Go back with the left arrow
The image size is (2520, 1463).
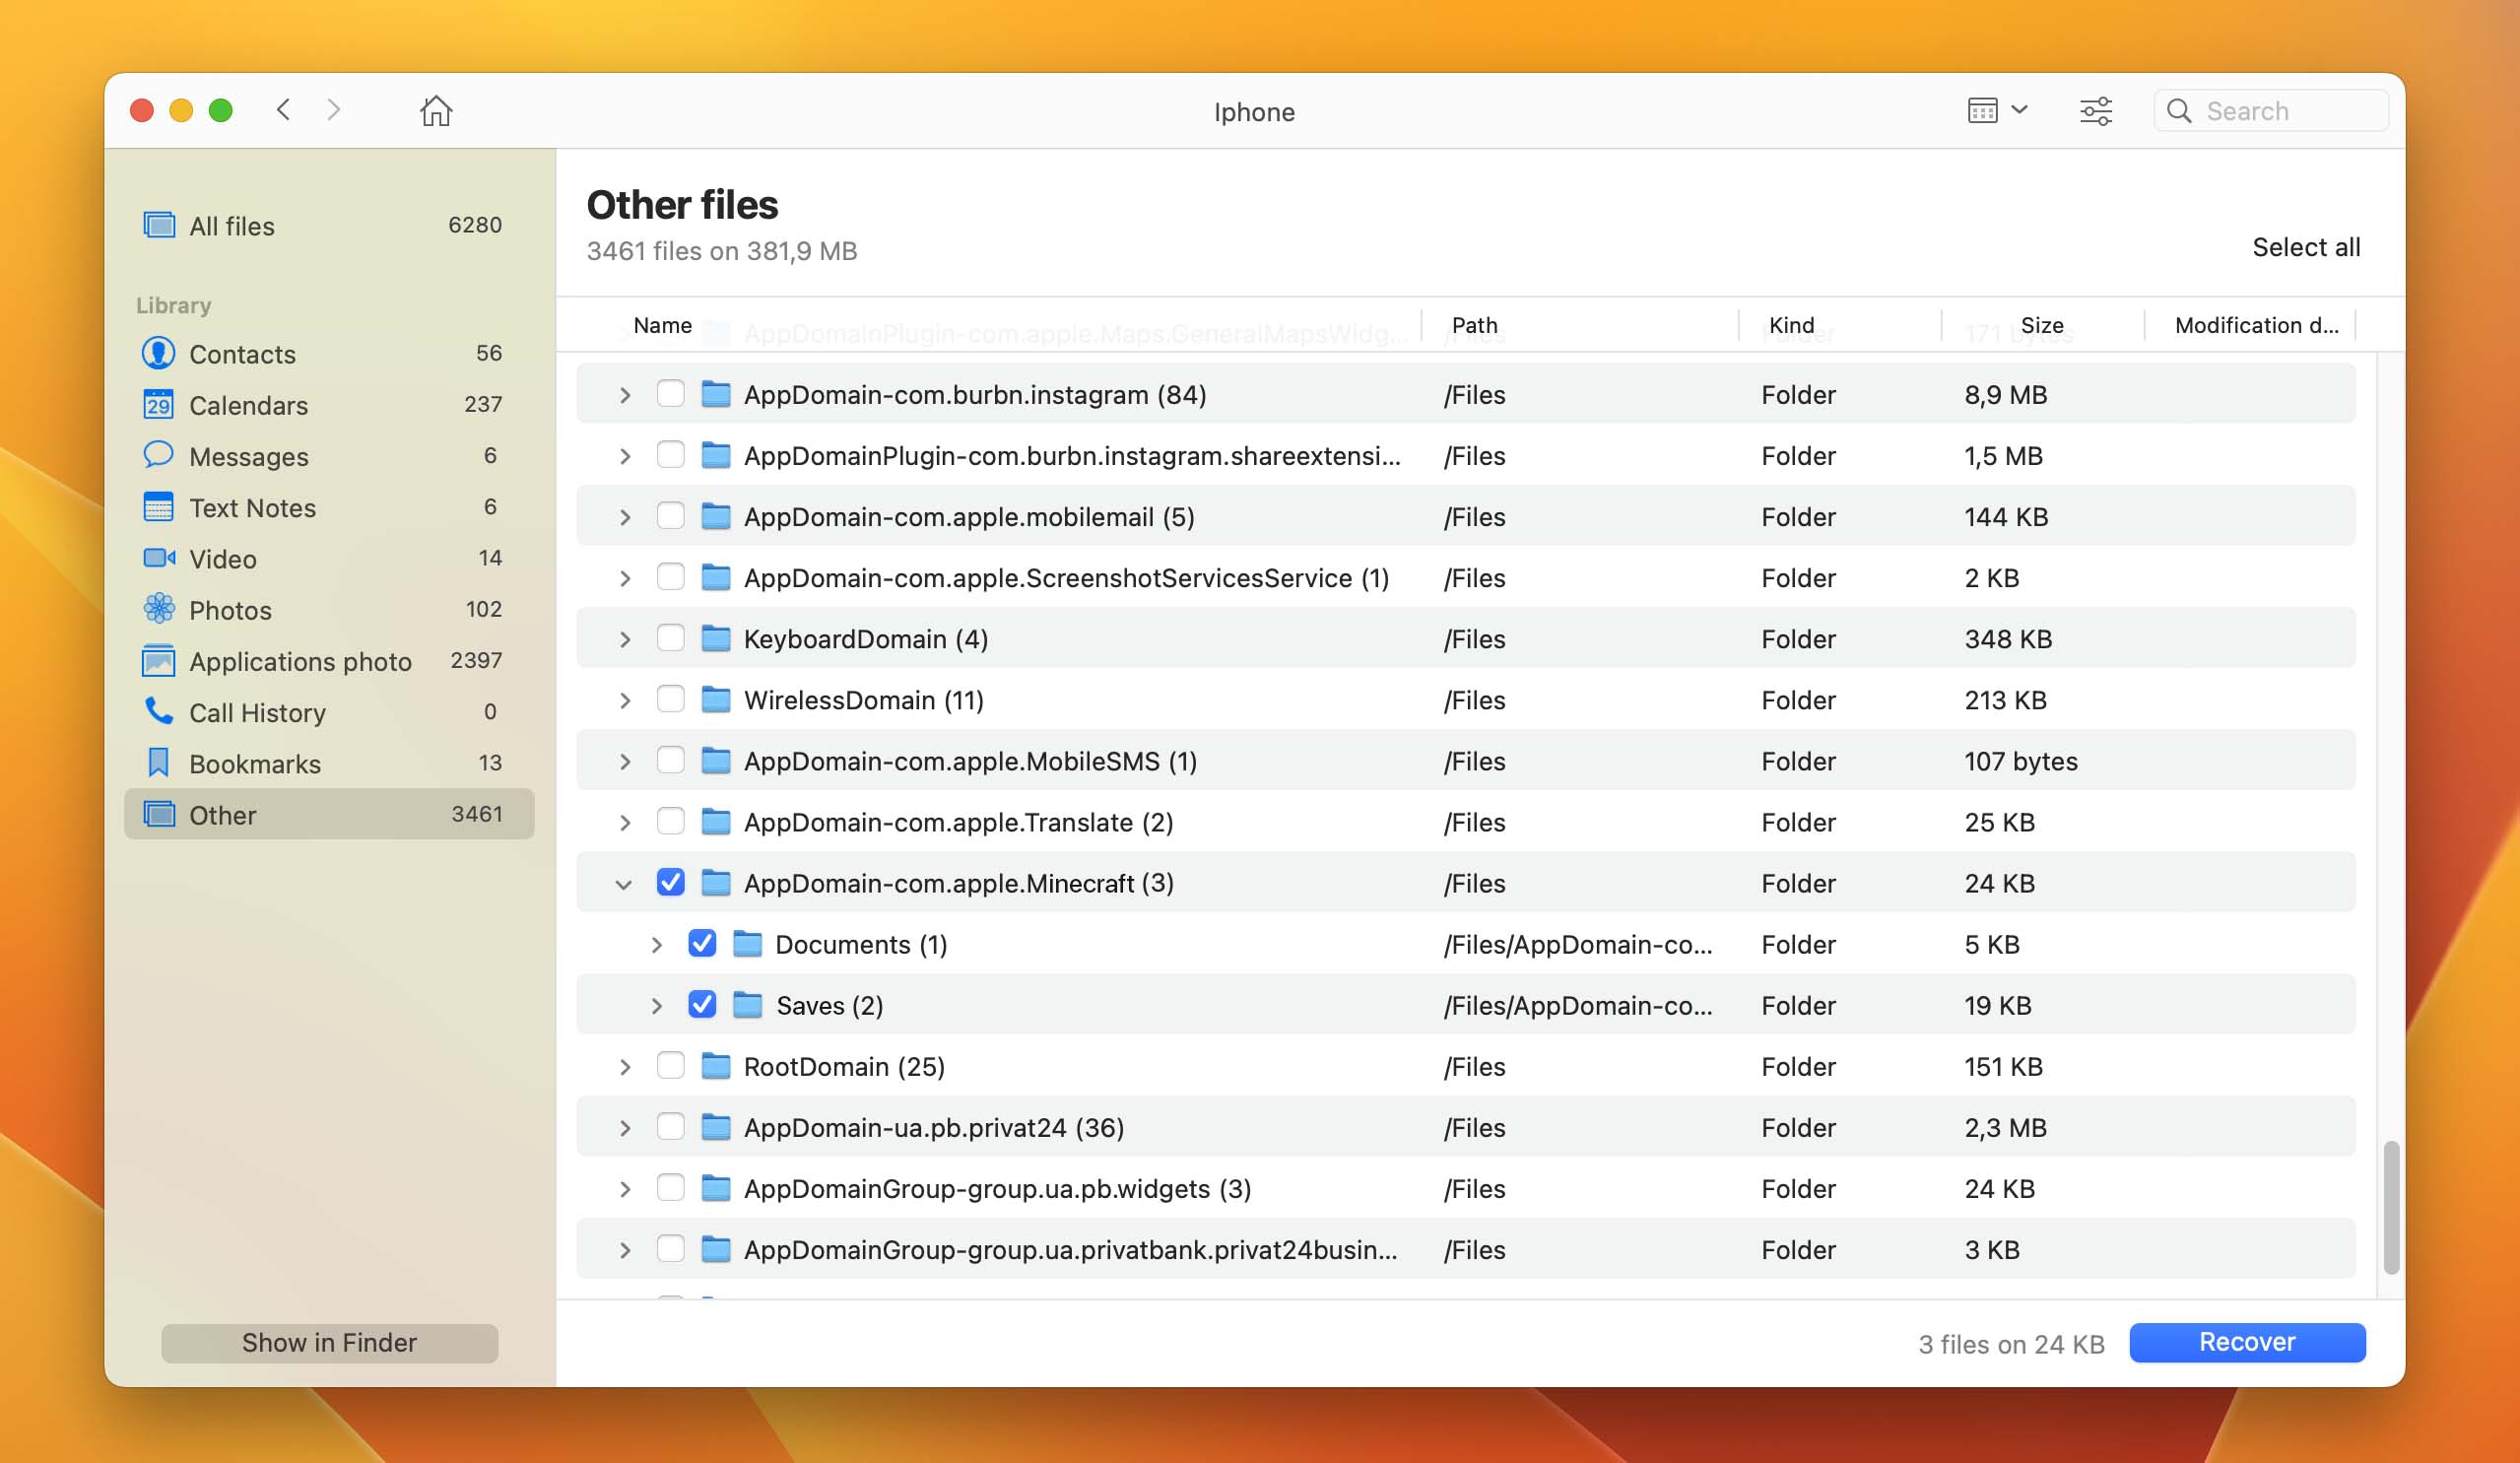click(x=284, y=110)
